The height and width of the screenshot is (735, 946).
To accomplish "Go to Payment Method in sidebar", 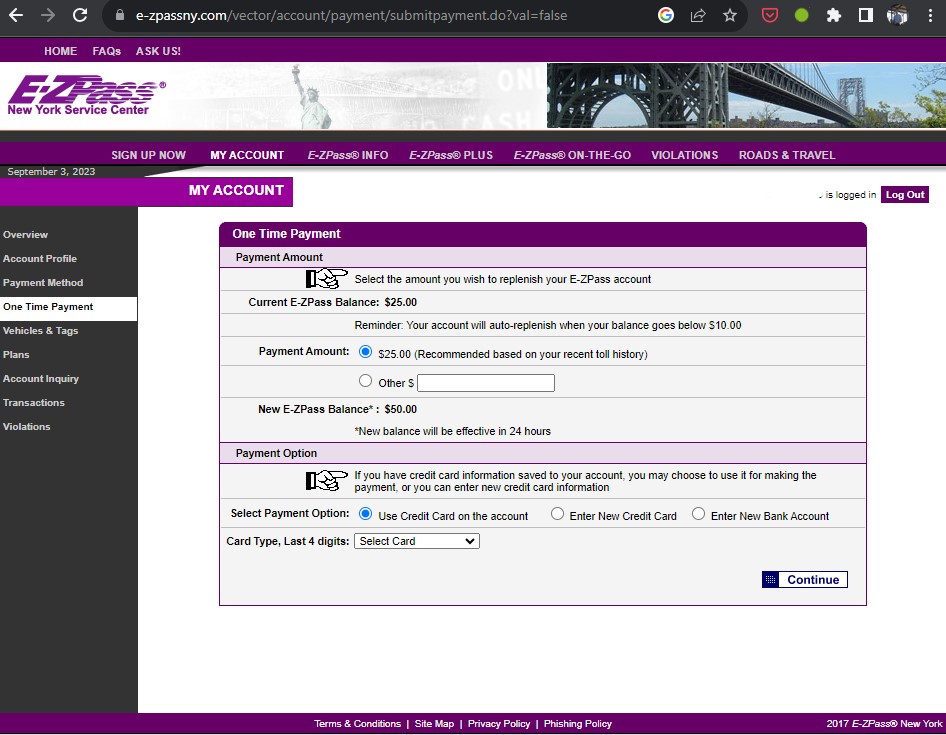I will (x=43, y=282).
